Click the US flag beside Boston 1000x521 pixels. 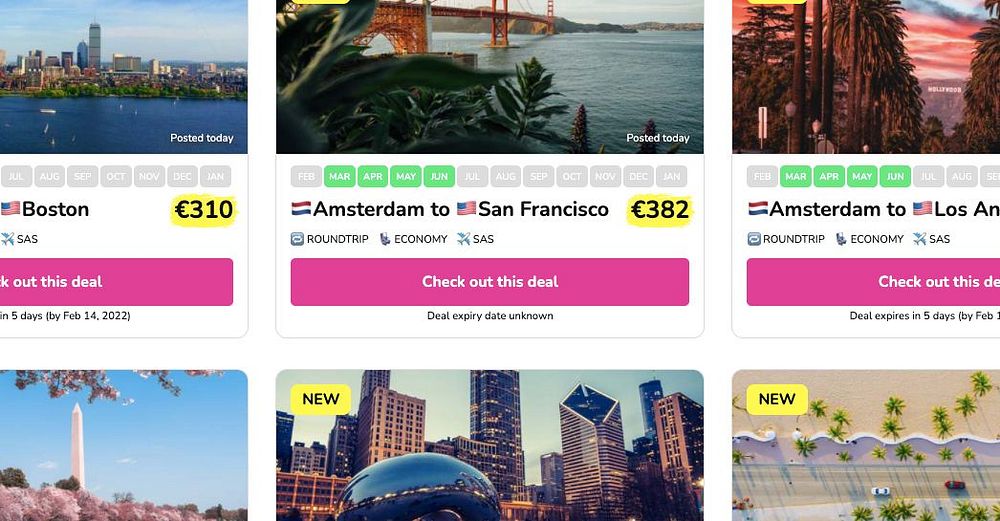10,209
